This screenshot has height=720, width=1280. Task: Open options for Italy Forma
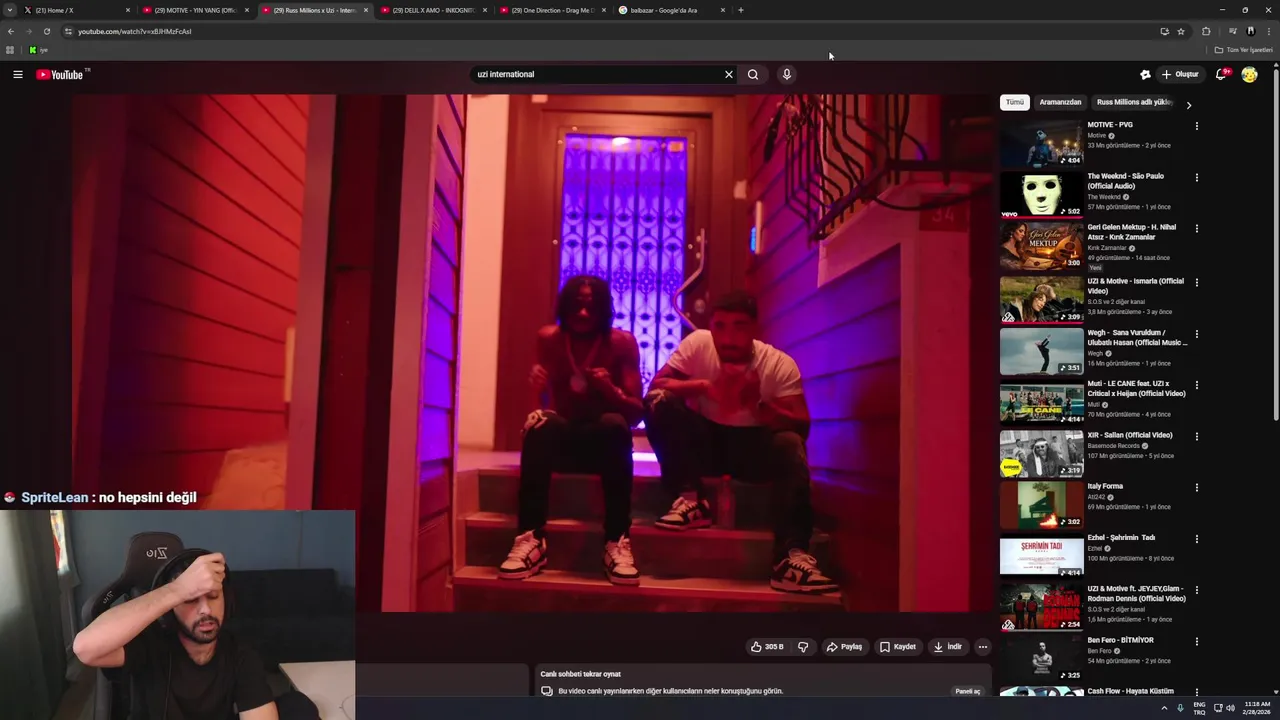[x=1196, y=487]
